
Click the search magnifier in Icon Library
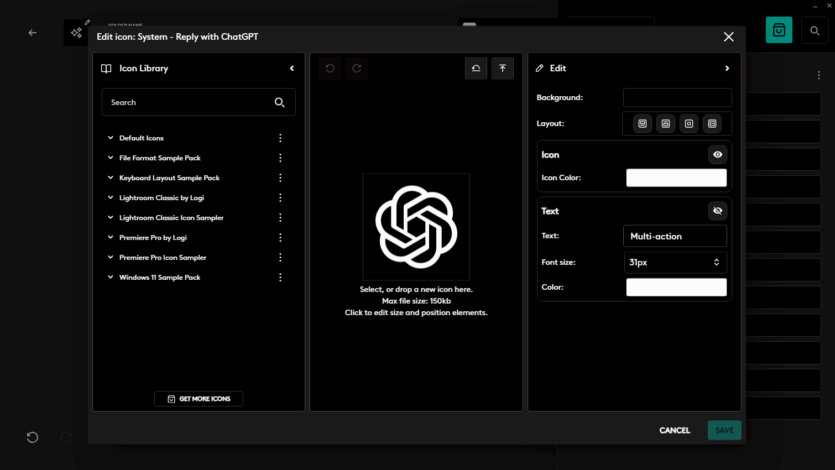click(280, 102)
